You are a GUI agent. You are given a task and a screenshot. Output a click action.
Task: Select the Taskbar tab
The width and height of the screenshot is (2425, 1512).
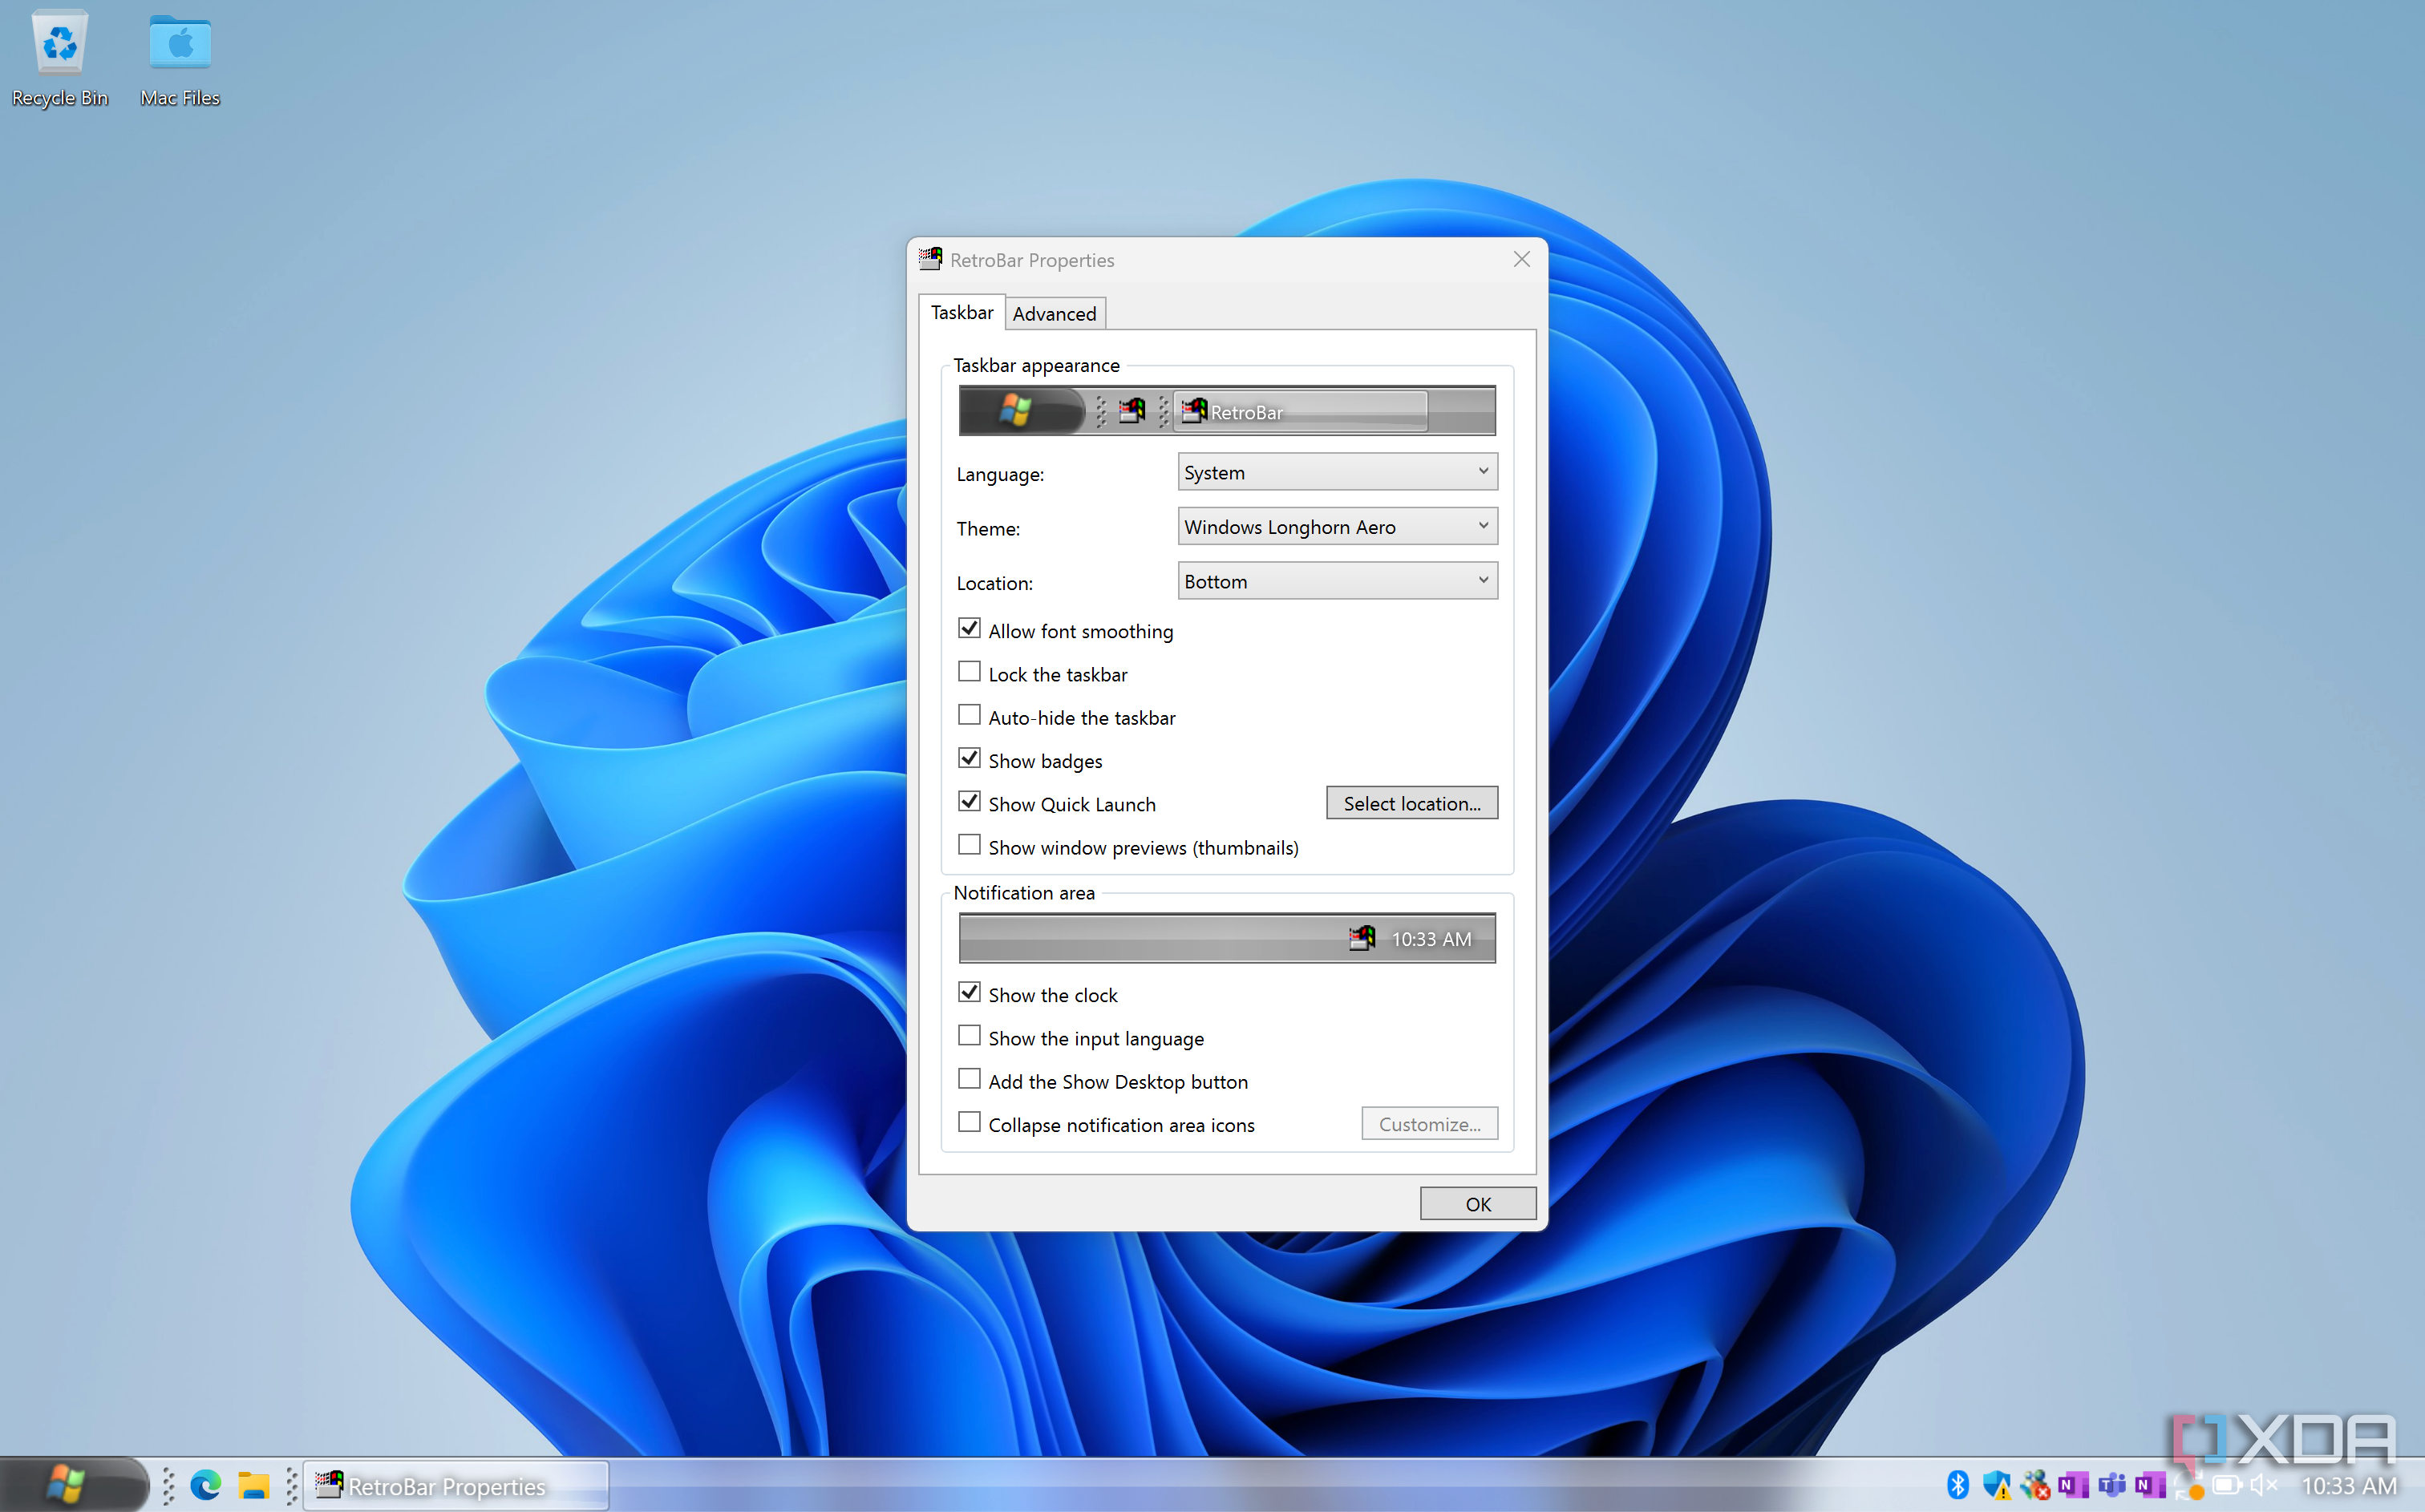[961, 312]
